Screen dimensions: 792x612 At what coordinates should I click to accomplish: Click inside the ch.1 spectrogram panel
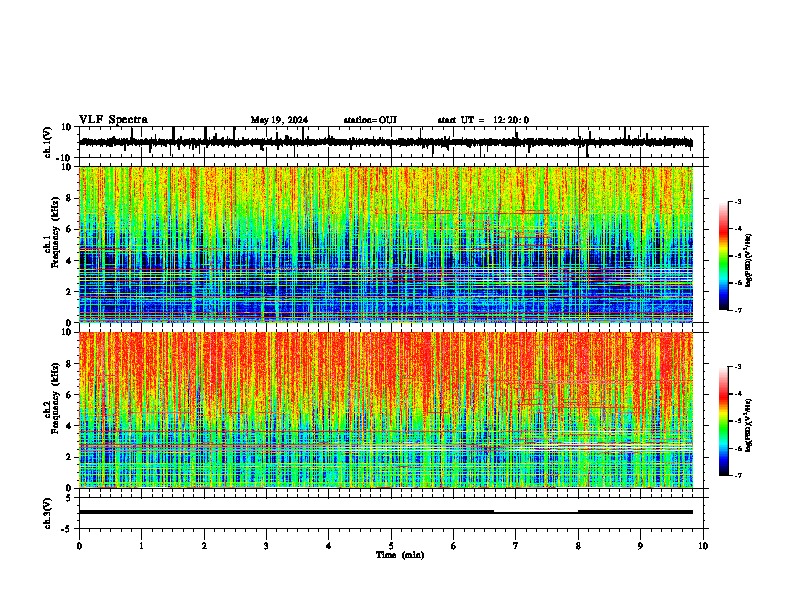[x=386, y=244]
